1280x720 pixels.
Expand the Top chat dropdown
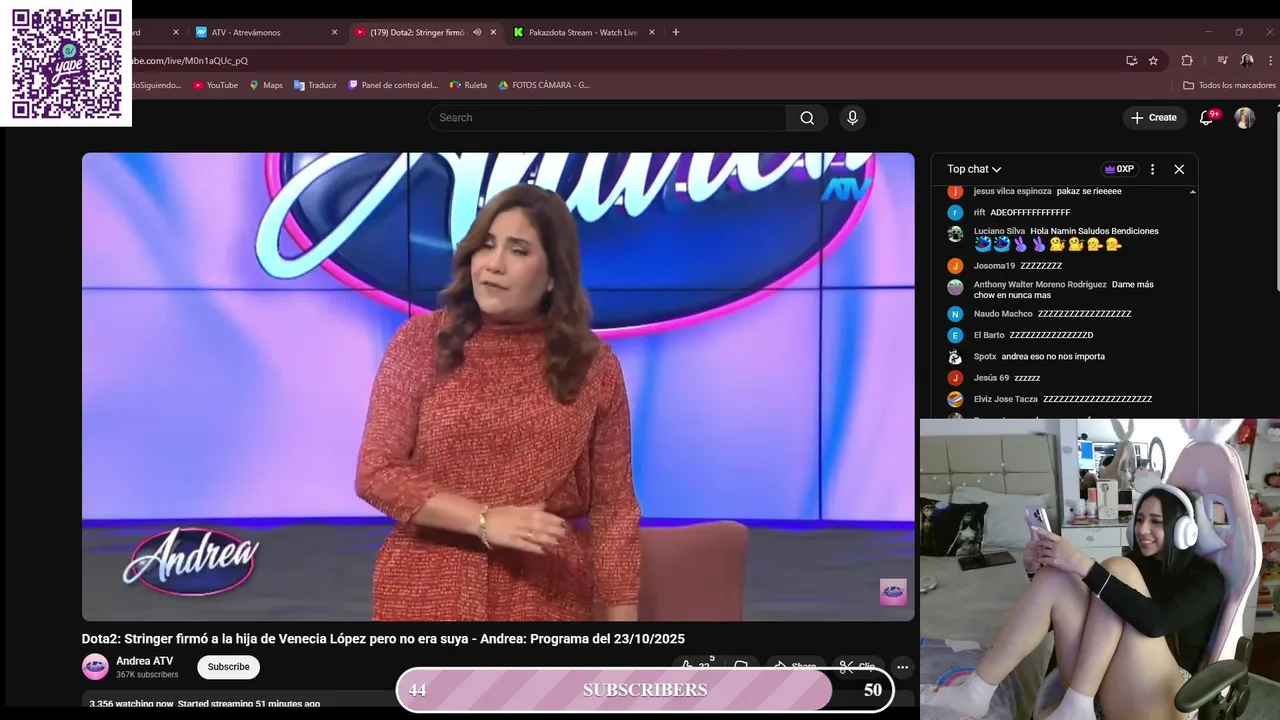[x=974, y=169]
